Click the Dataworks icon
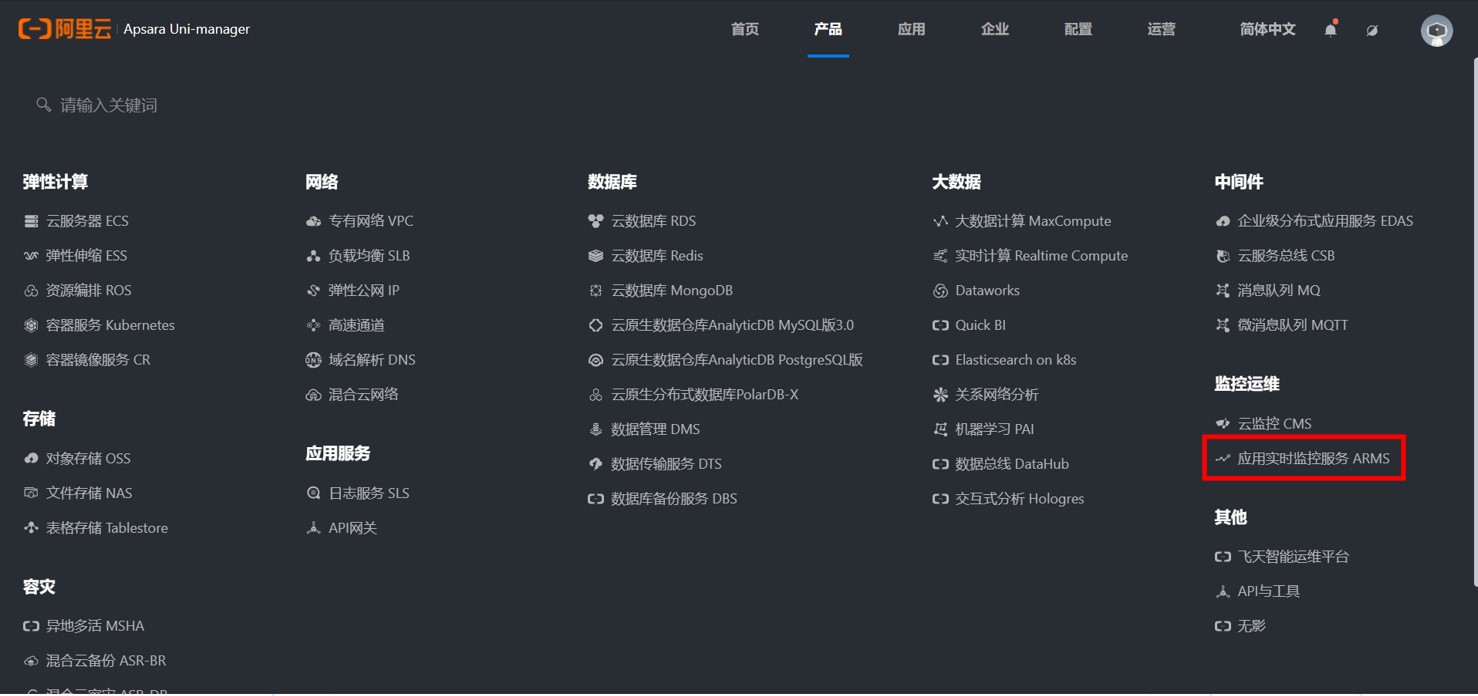The width and height of the screenshot is (1478, 696). 940,291
